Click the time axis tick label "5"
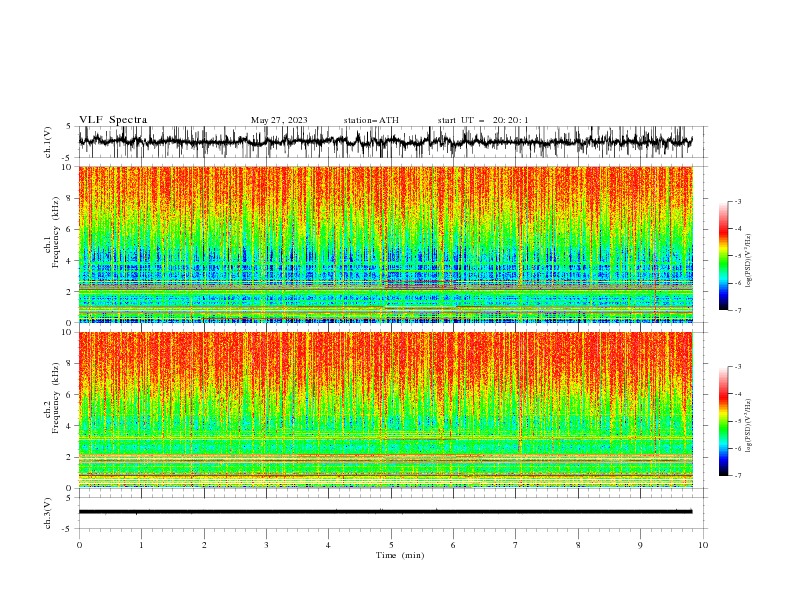Screen dimensions: 792x612 point(391,545)
